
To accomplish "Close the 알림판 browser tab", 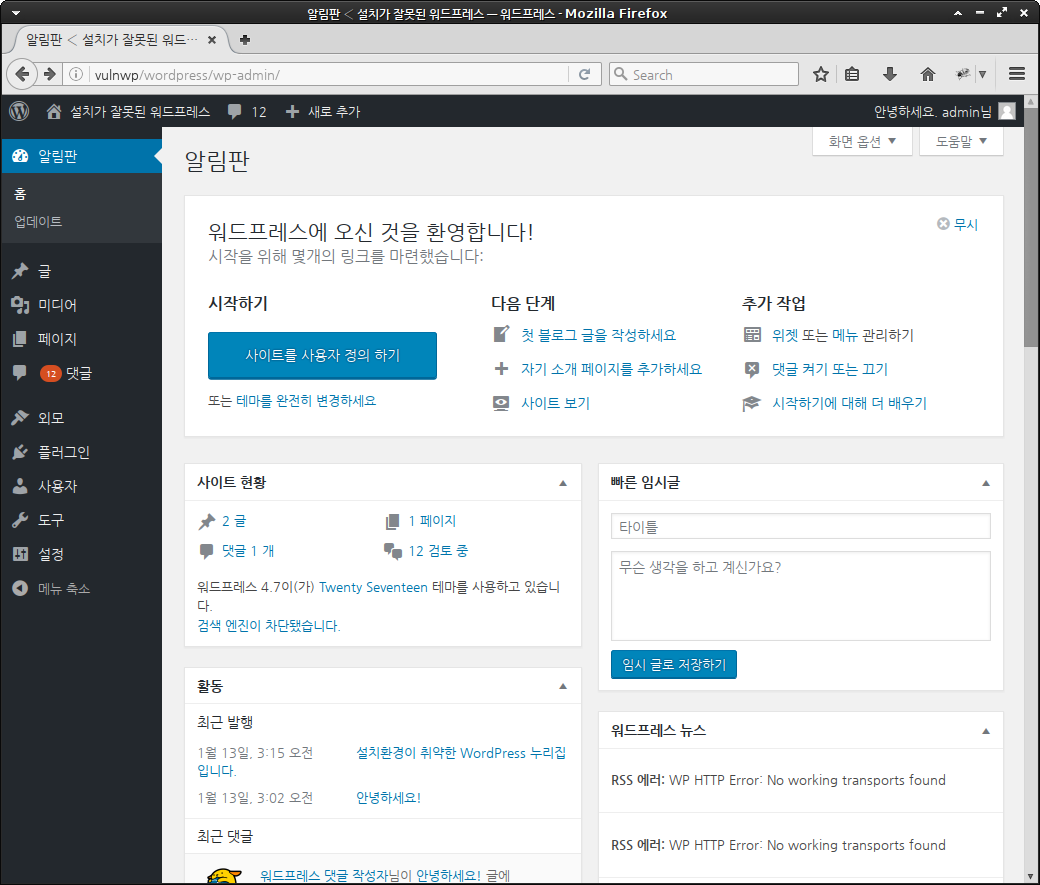I will click(212, 40).
